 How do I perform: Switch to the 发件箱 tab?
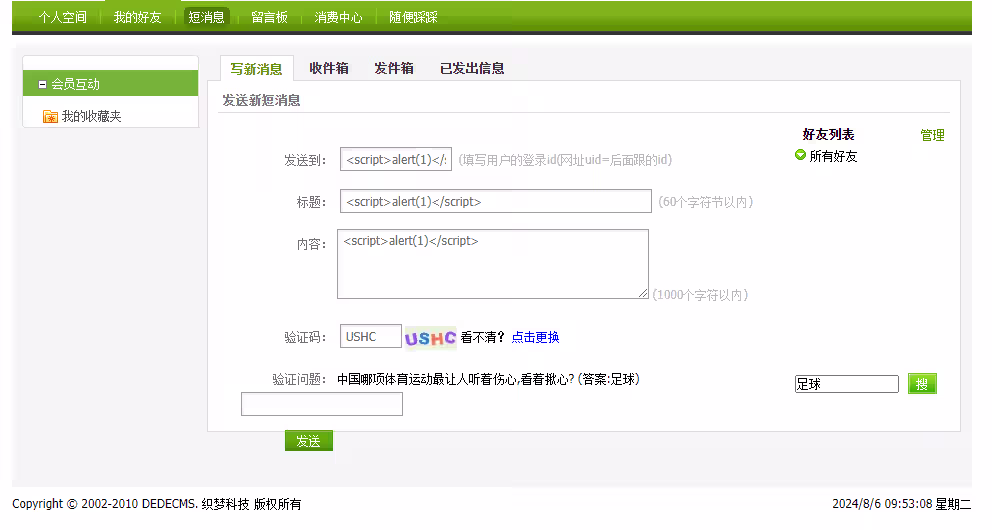394,68
